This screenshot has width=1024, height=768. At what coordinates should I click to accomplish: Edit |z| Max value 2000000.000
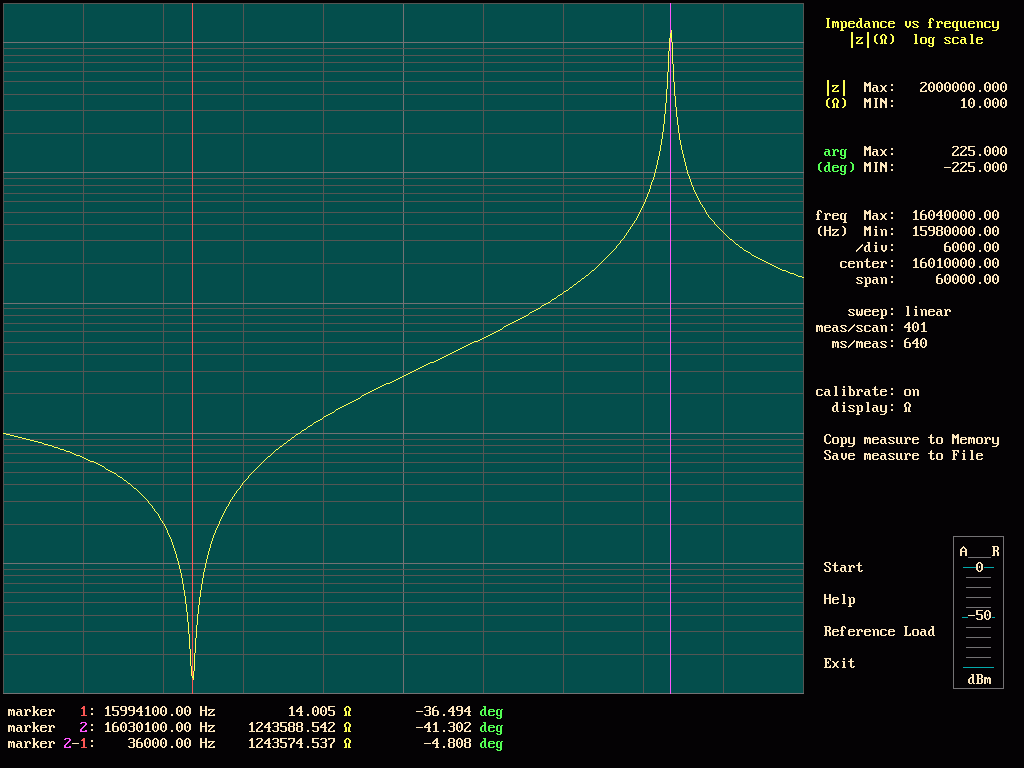coord(963,87)
